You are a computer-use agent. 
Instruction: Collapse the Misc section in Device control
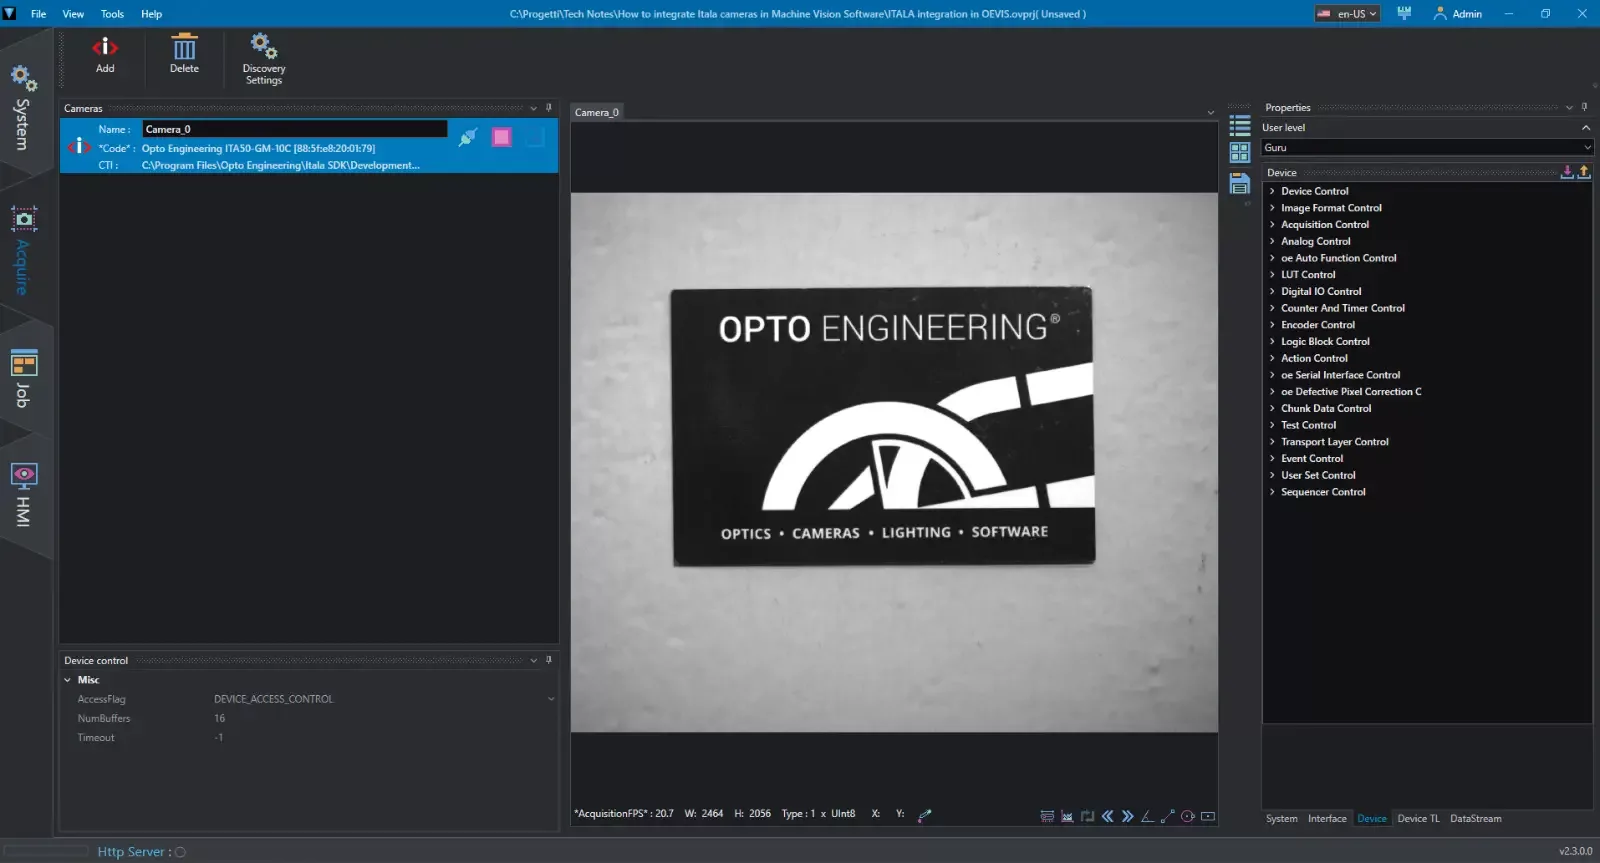(x=68, y=680)
